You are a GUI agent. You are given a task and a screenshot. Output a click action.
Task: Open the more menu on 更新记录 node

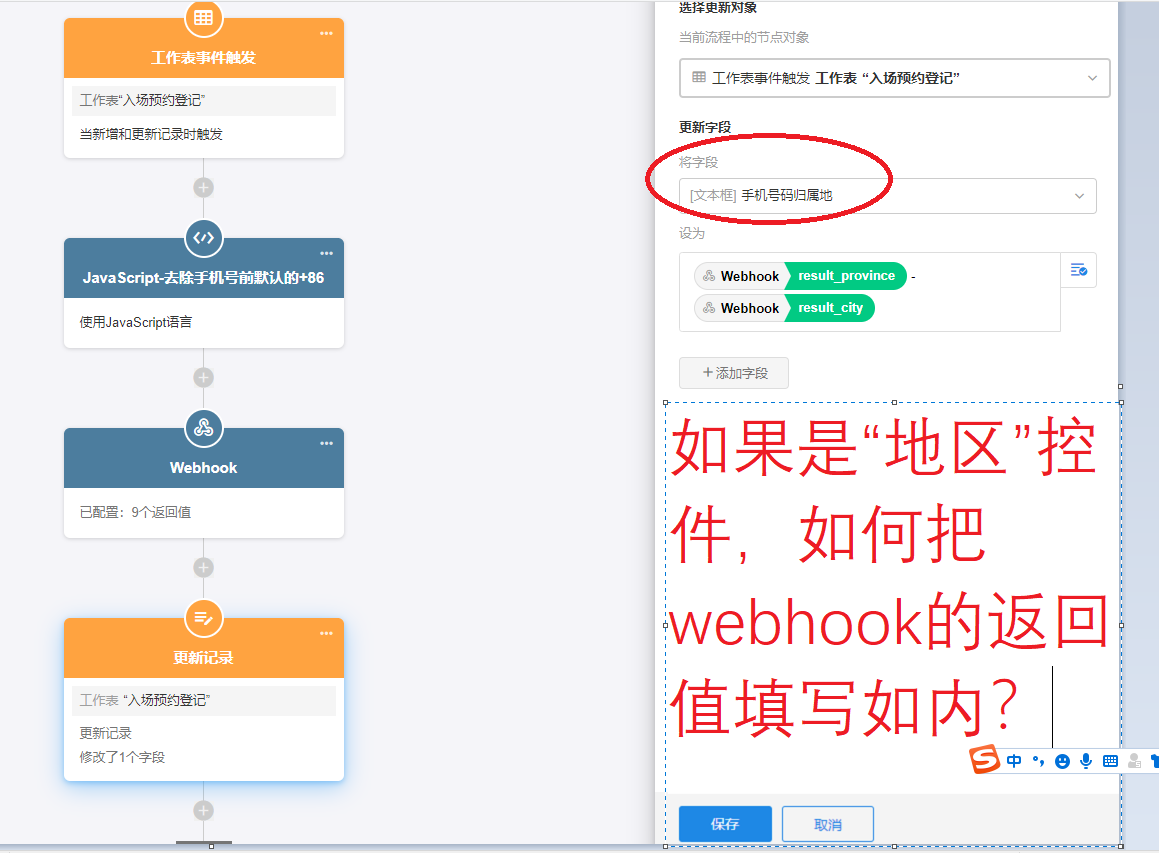(x=326, y=633)
